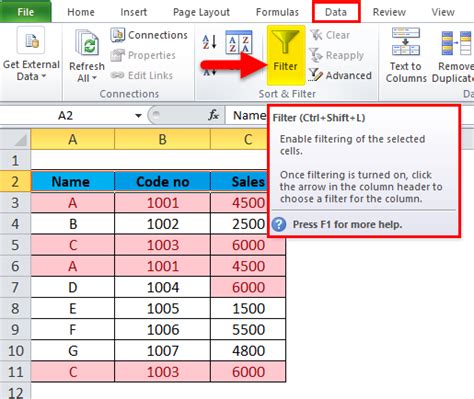The height and width of the screenshot is (399, 474).
Task: Expand the Name Box dropdown arrow
Action: click(138, 116)
